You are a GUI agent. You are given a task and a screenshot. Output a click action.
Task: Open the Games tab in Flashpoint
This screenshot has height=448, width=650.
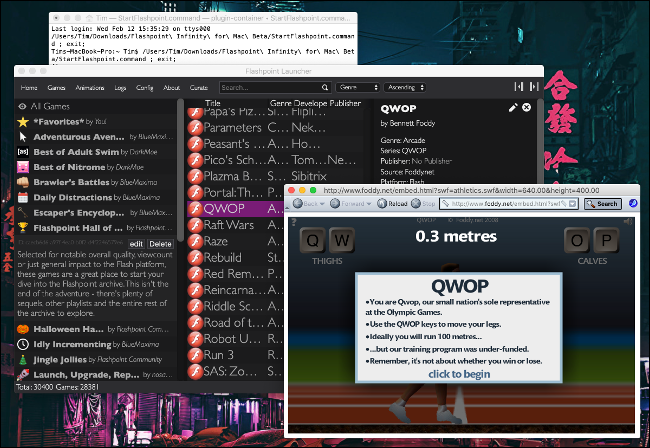tap(57, 87)
